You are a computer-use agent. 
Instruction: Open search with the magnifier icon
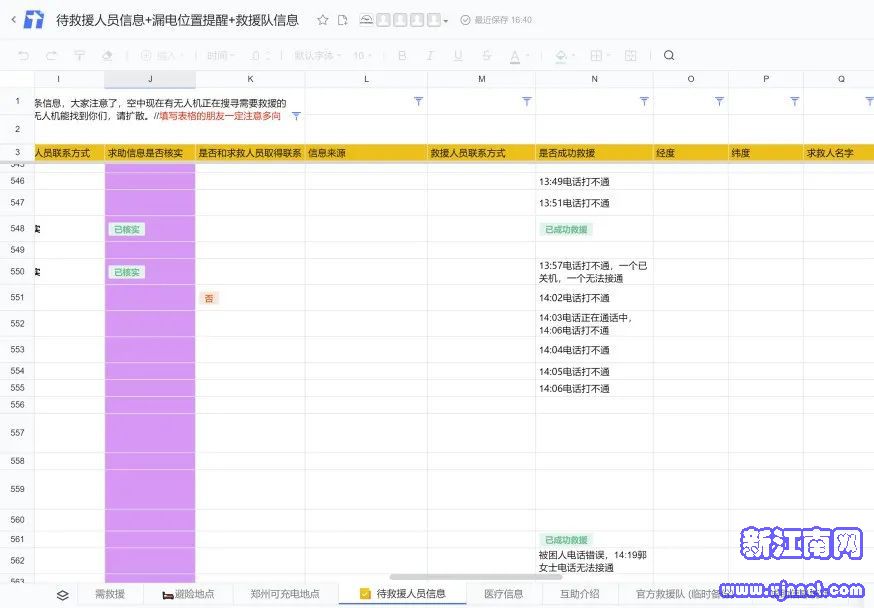click(x=669, y=55)
